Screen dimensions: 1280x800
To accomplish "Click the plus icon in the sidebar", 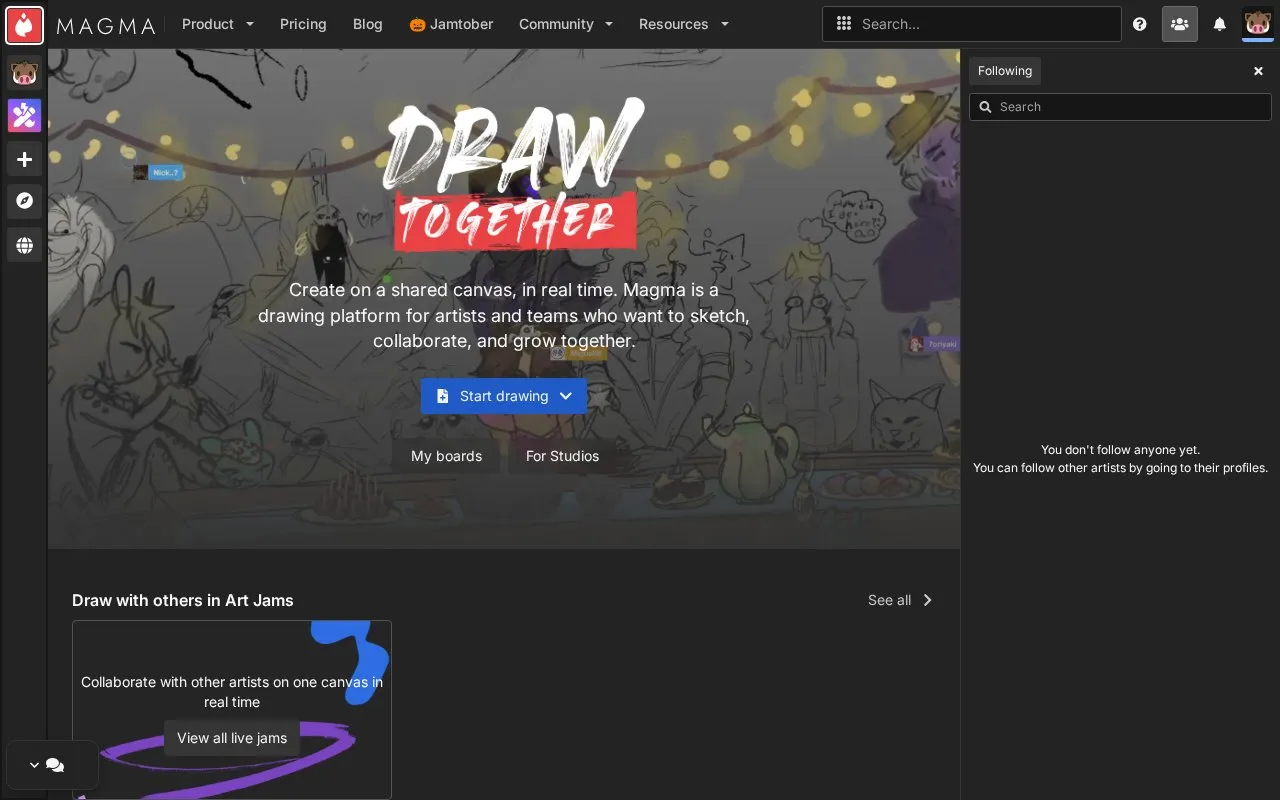I will (x=25, y=159).
